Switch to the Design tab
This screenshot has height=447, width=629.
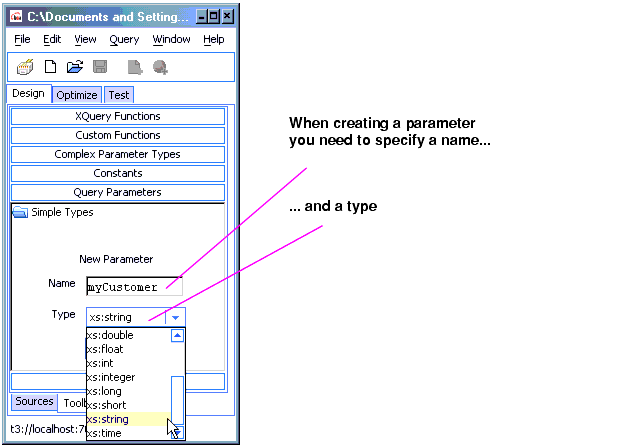pos(28,93)
